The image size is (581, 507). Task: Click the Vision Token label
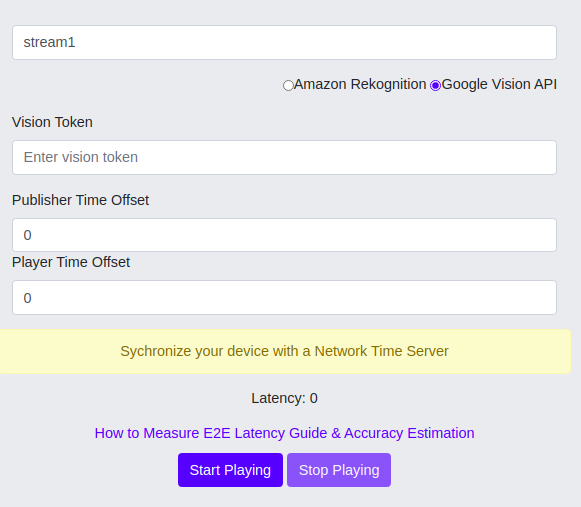point(52,122)
